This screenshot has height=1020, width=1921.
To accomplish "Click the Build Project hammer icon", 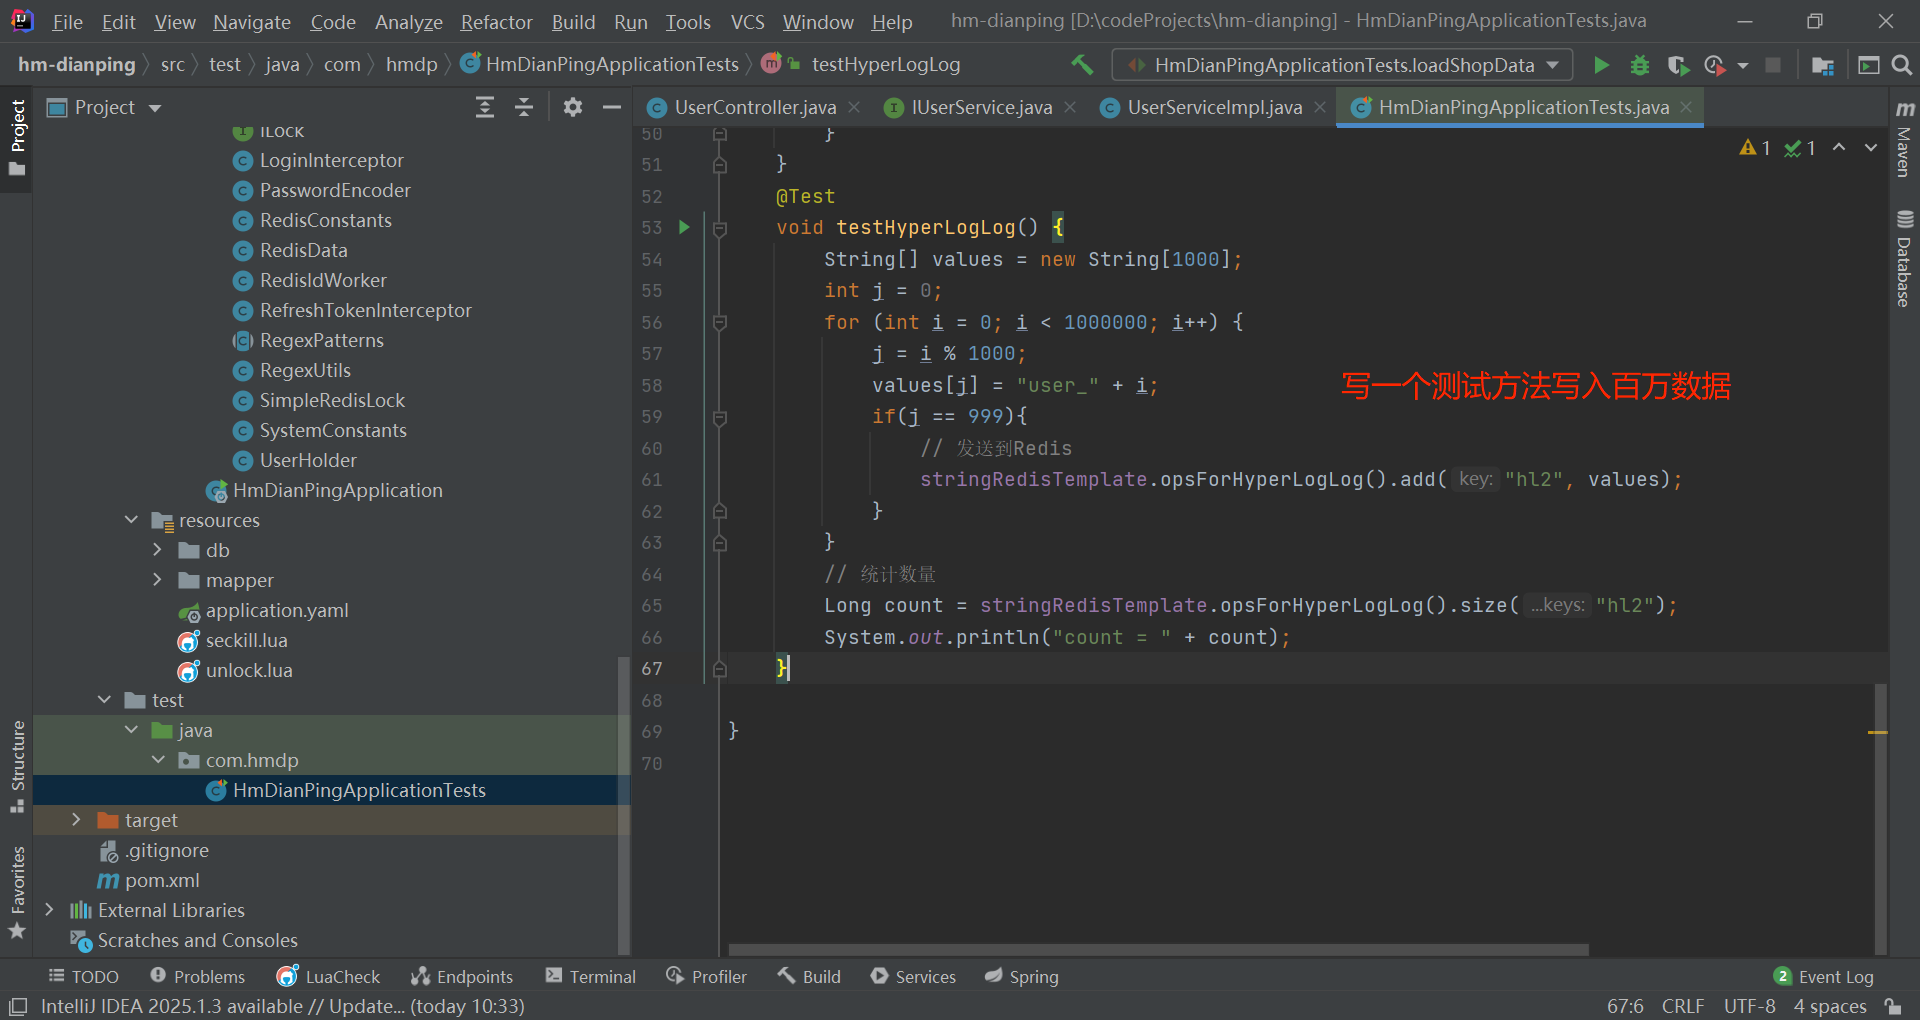I will tap(1082, 65).
